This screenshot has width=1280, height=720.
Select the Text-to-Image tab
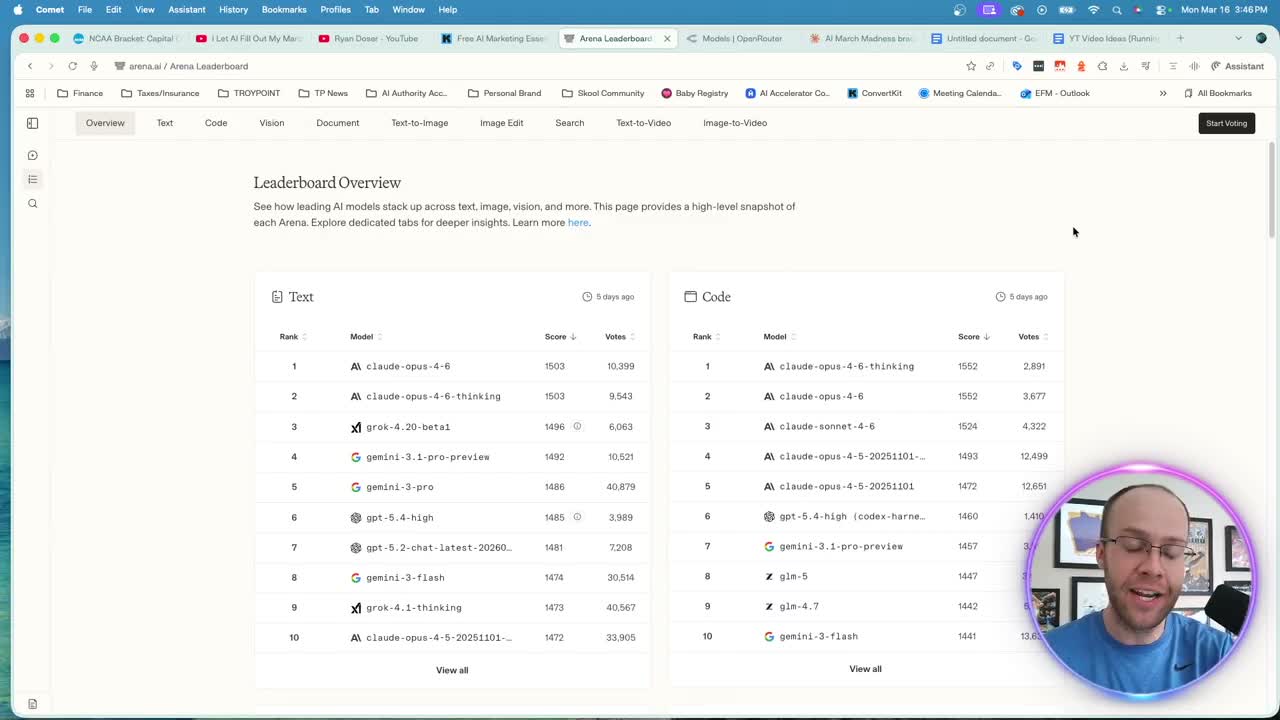420,123
